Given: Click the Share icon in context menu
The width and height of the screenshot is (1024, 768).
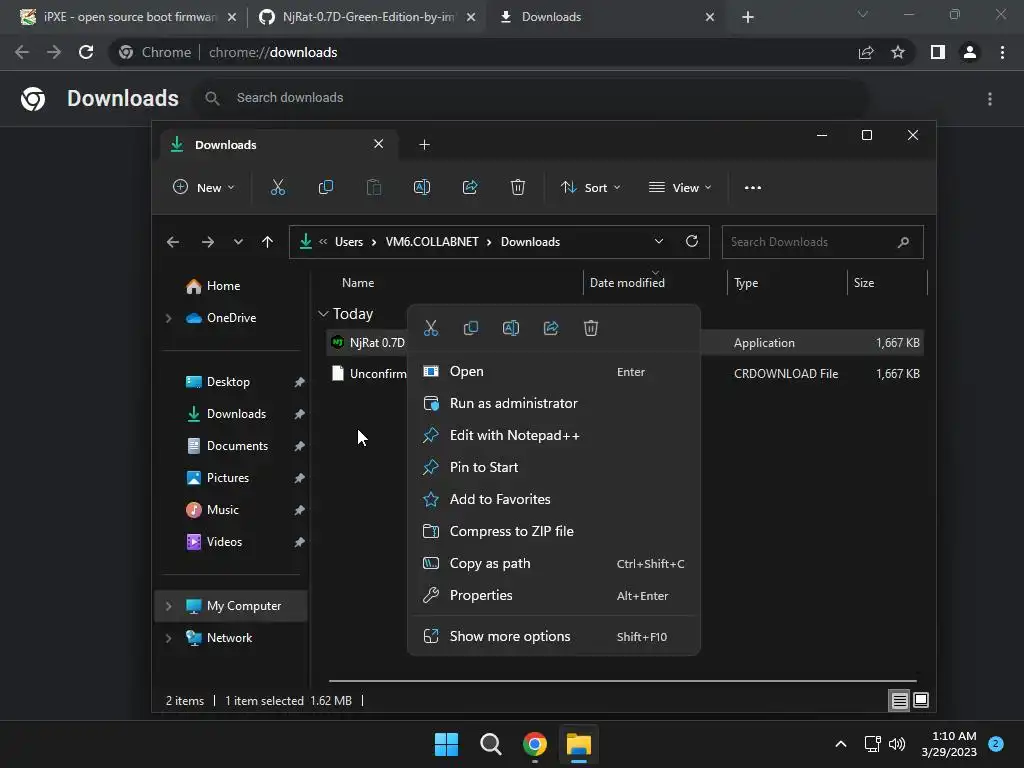Looking at the screenshot, I should click(551, 328).
